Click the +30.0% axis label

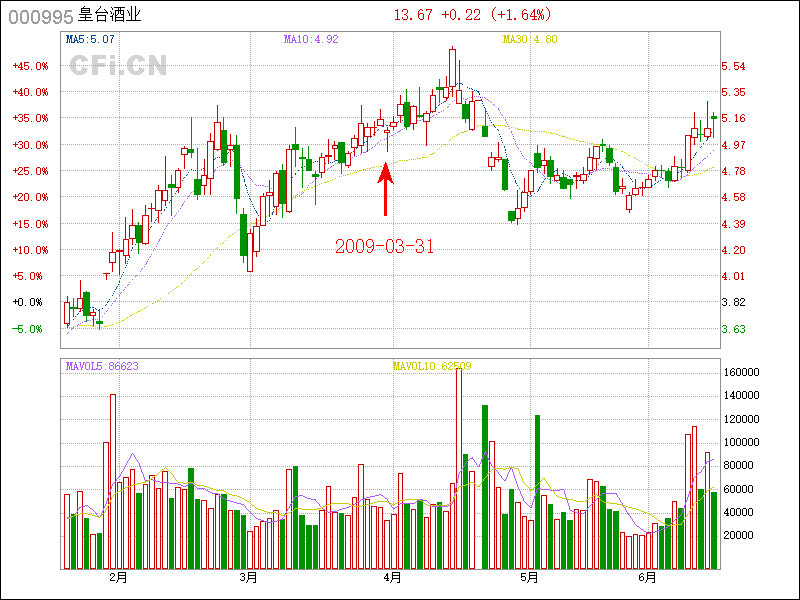(31, 145)
